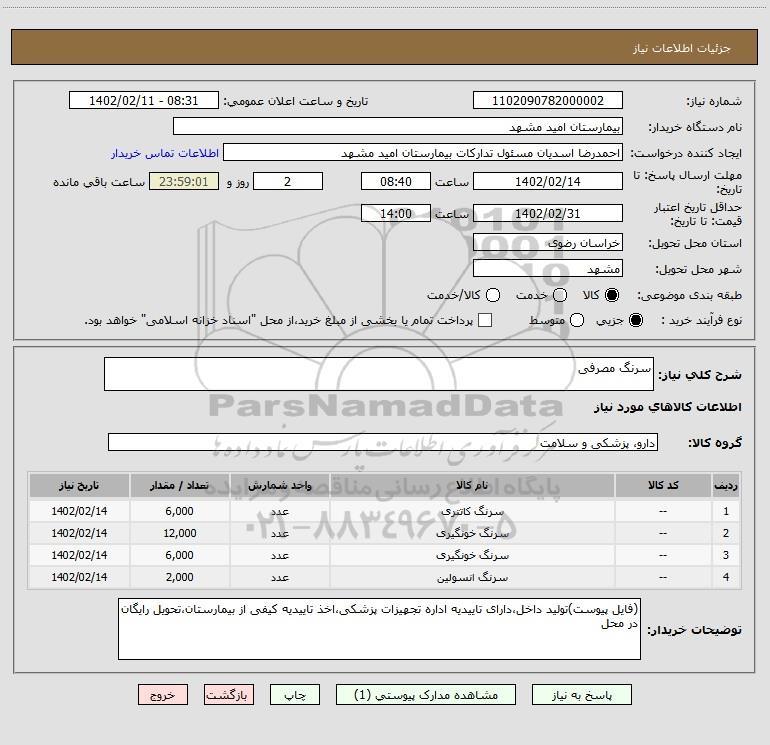Viewport: 770px width, 745px height.
Task: Select row 3 item سرنگ خونگیری
Action: (x=472, y=555)
